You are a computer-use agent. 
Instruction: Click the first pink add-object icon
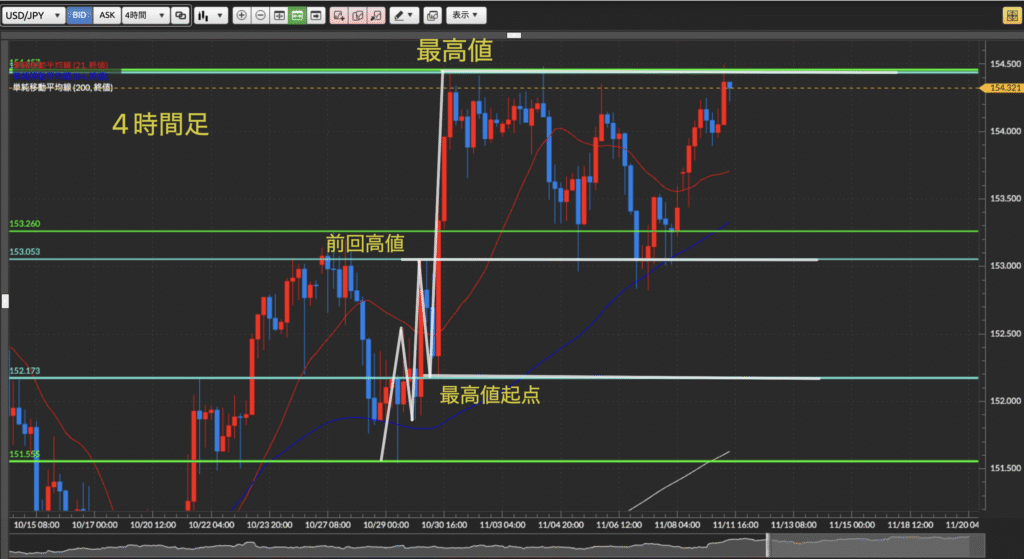point(339,16)
